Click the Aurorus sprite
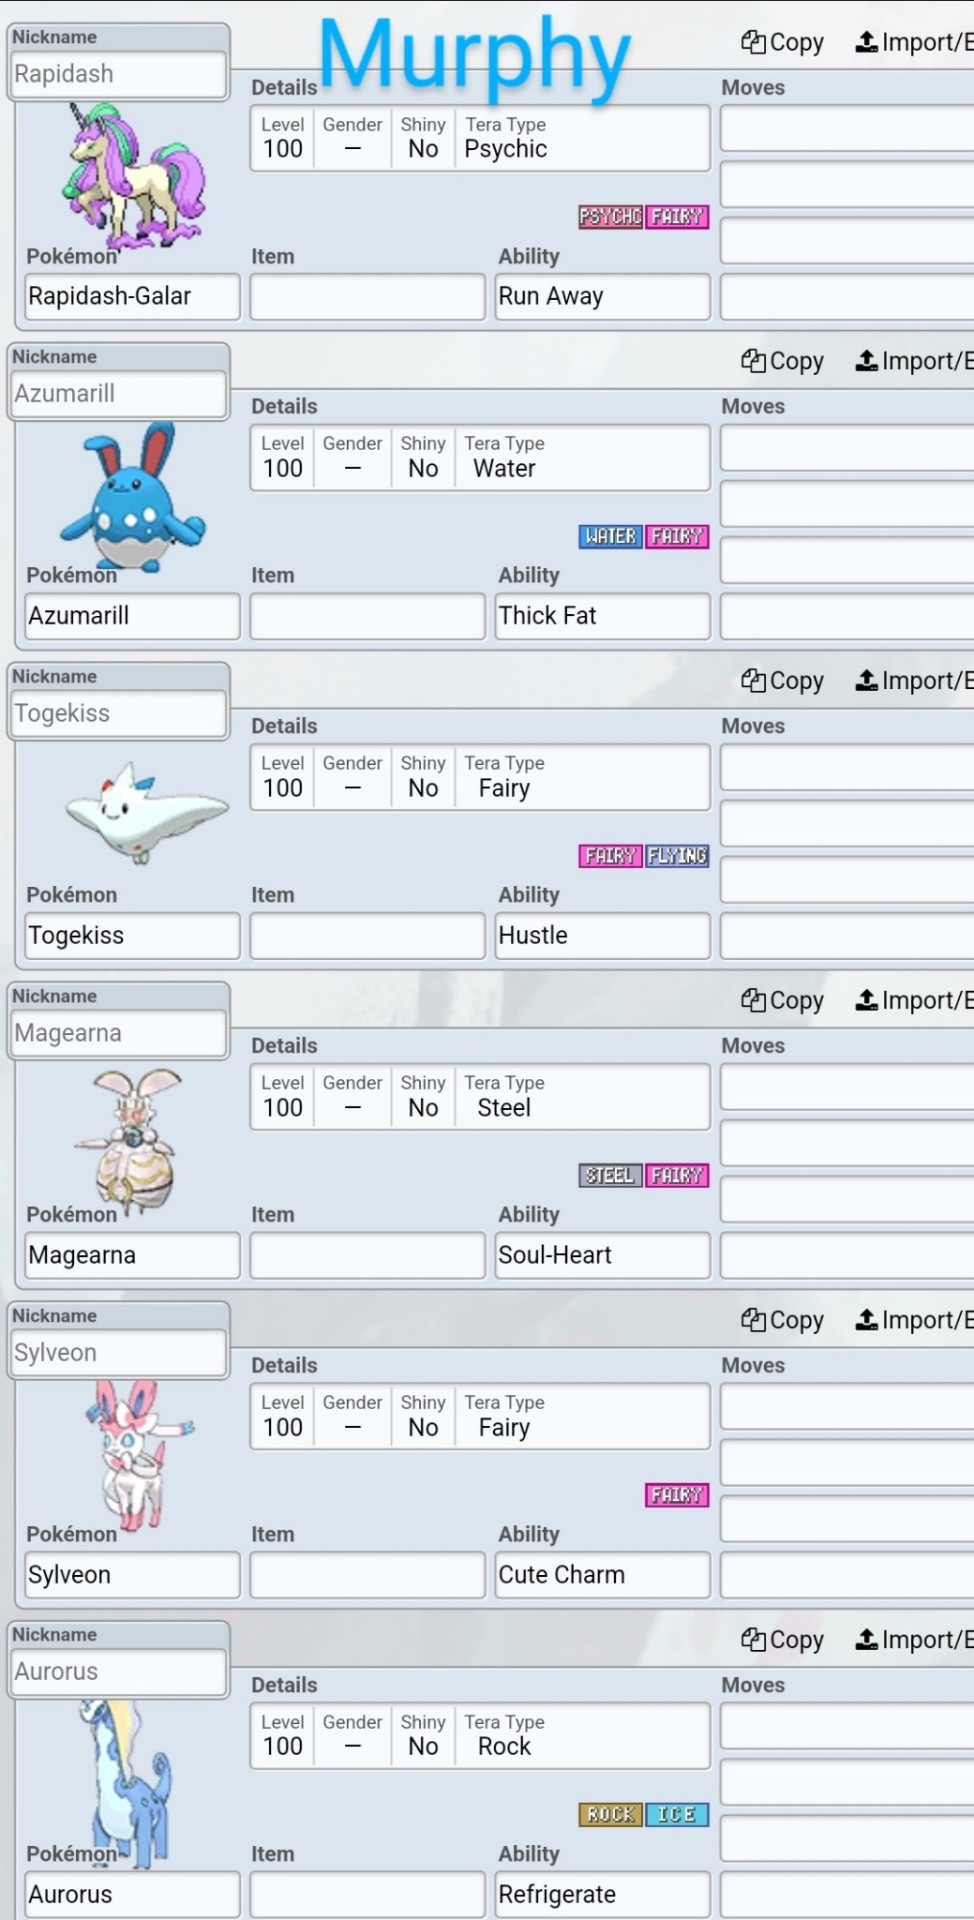The height and width of the screenshot is (1920, 974). pos(126,1785)
